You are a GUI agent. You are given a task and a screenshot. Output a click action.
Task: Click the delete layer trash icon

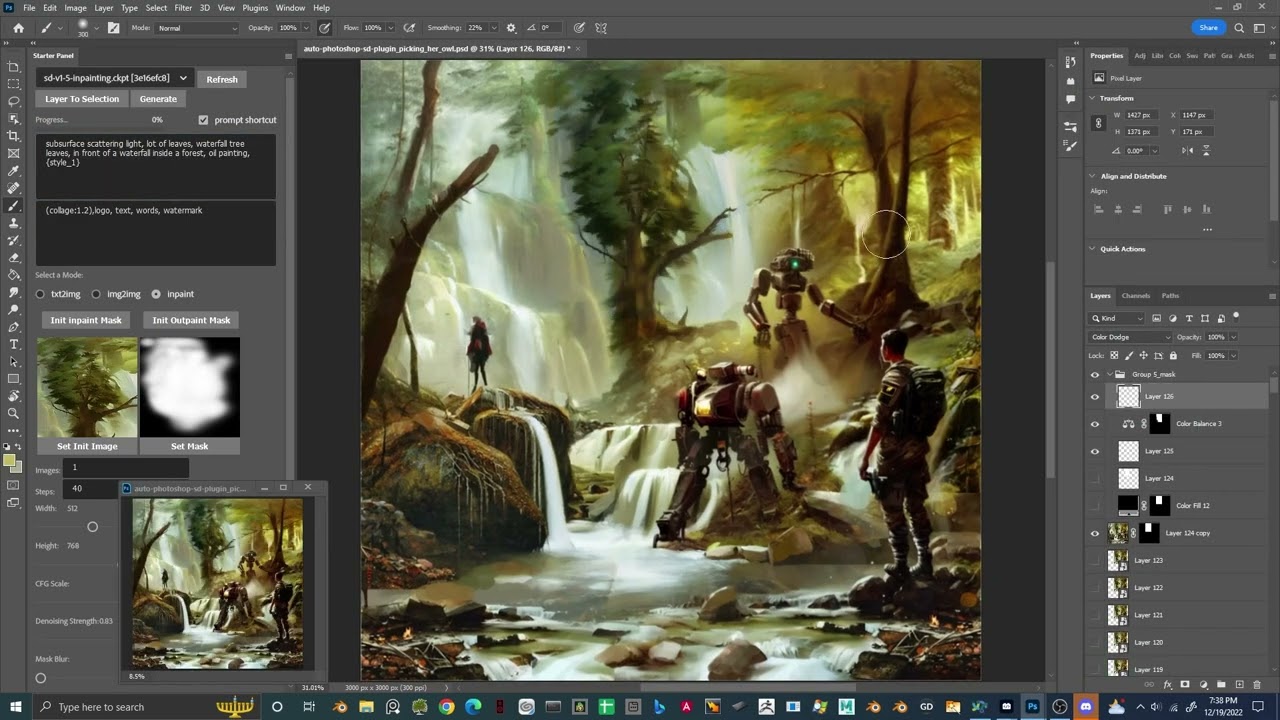coord(1257,684)
